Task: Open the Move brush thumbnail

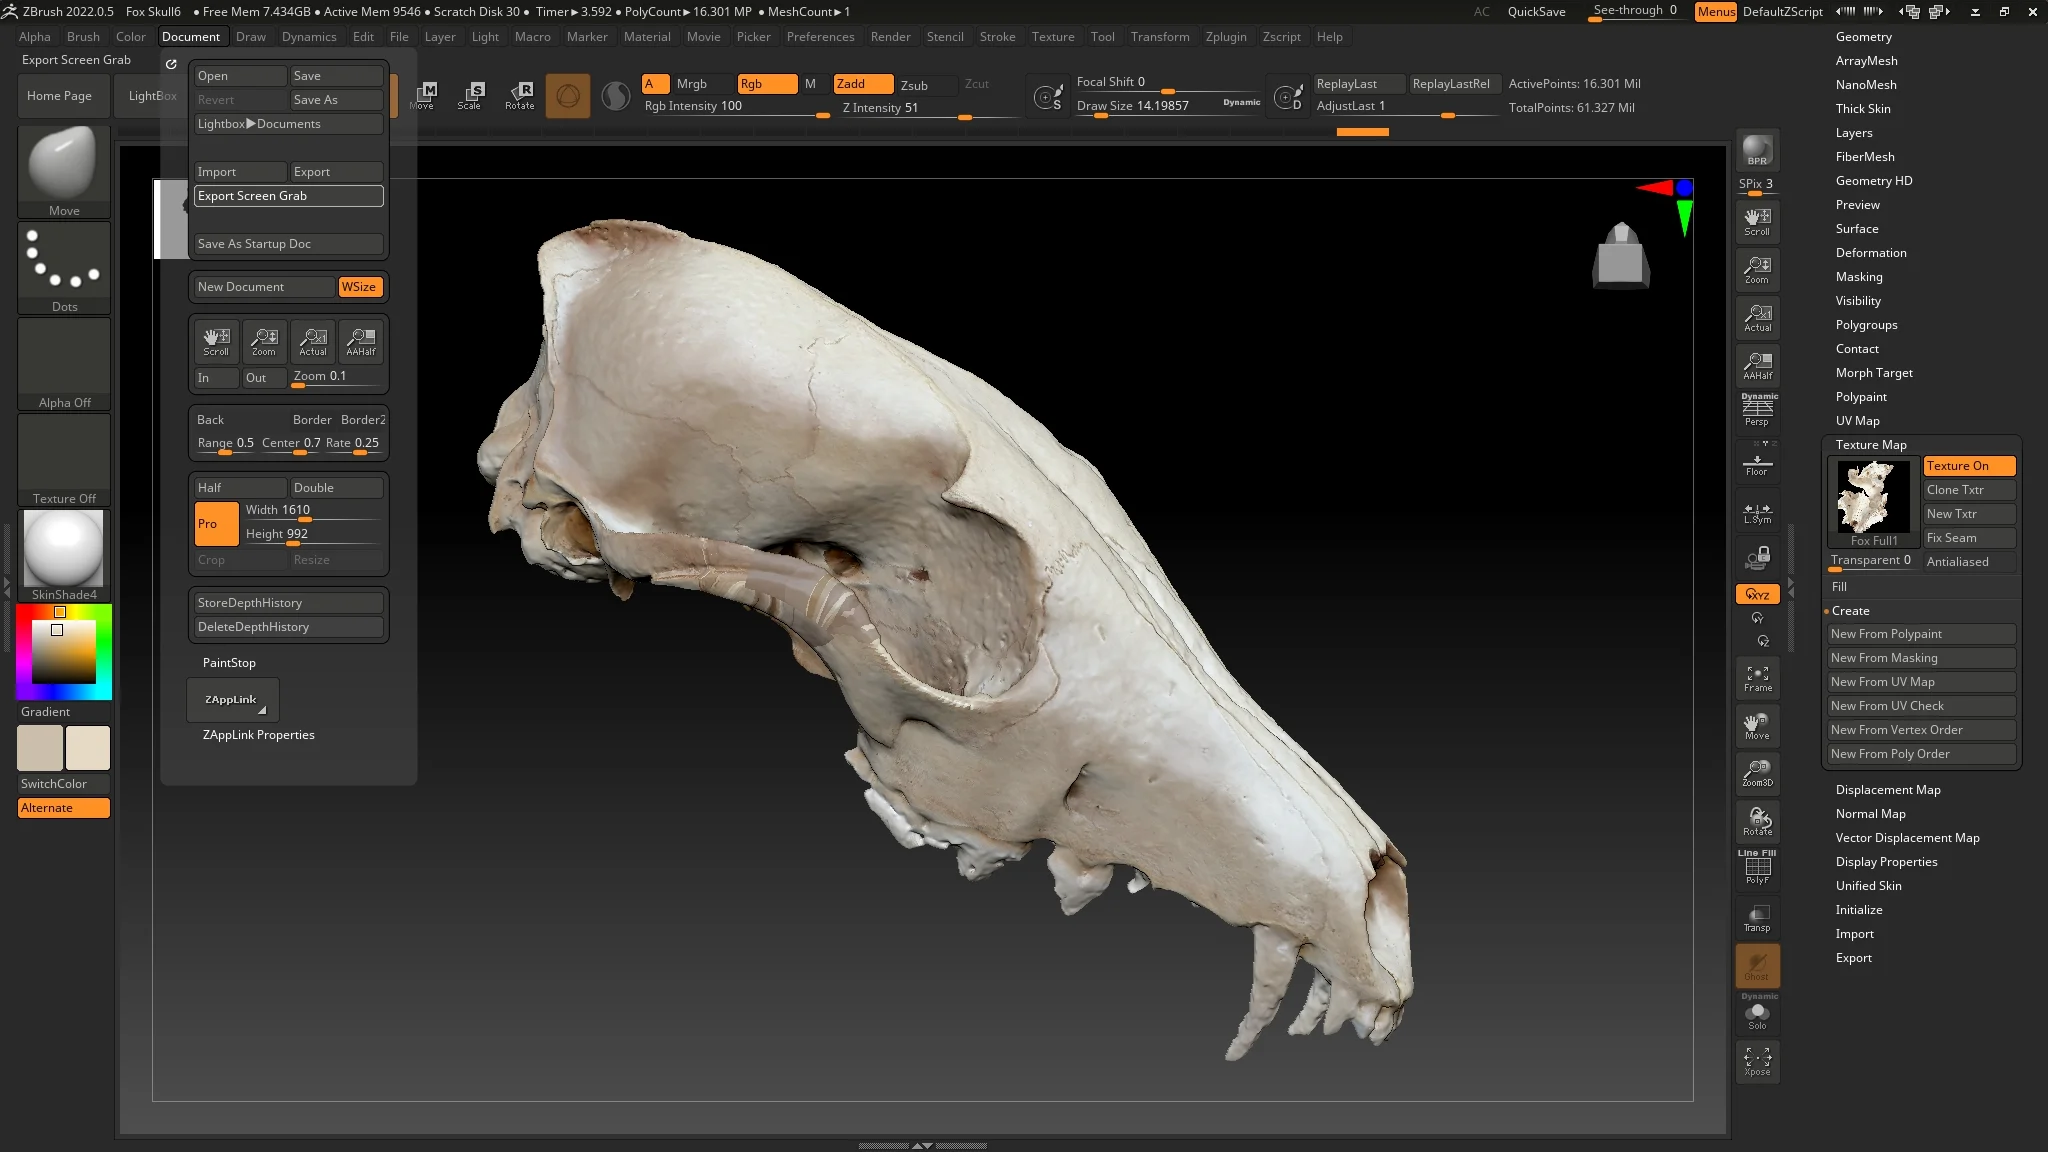Action: [x=64, y=171]
